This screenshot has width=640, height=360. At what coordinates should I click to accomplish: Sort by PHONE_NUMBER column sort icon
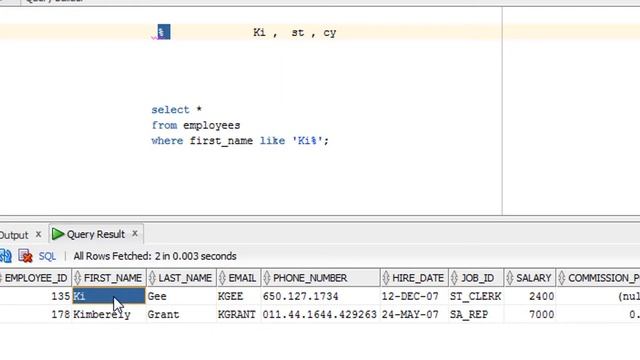pyautogui.click(x=267, y=278)
